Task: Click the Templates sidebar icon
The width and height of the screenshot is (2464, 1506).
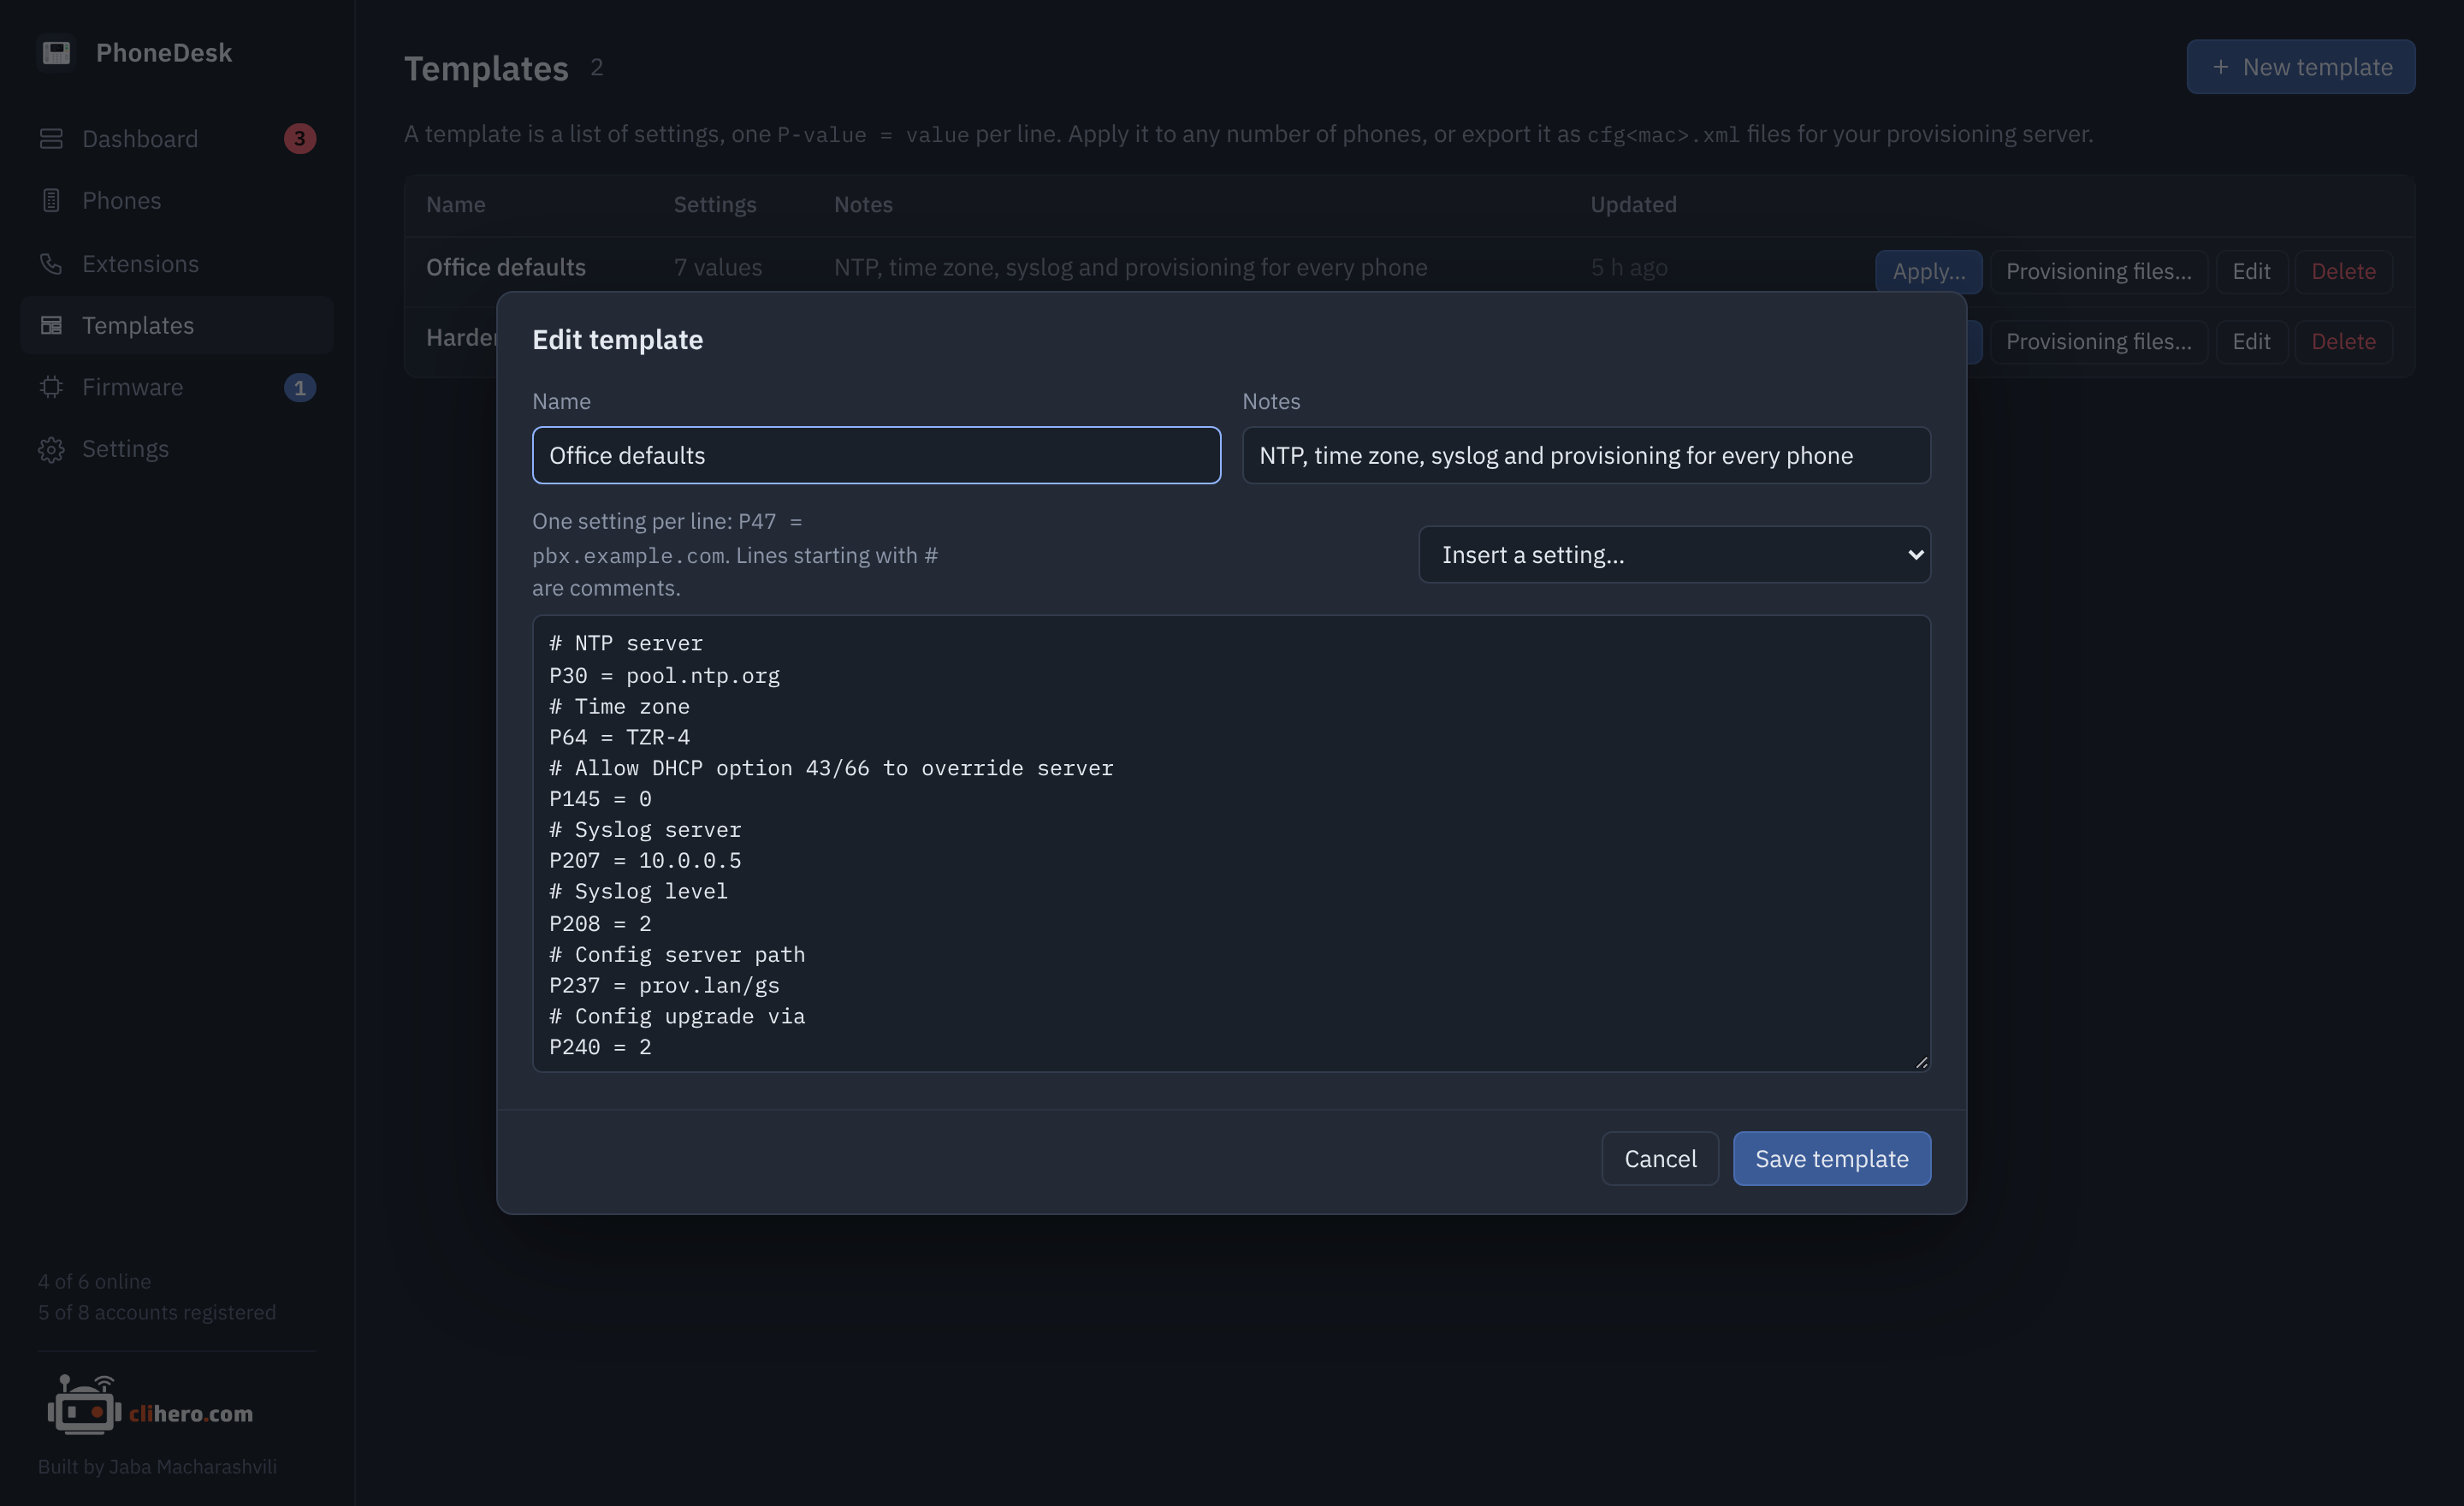Action: click(51, 325)
